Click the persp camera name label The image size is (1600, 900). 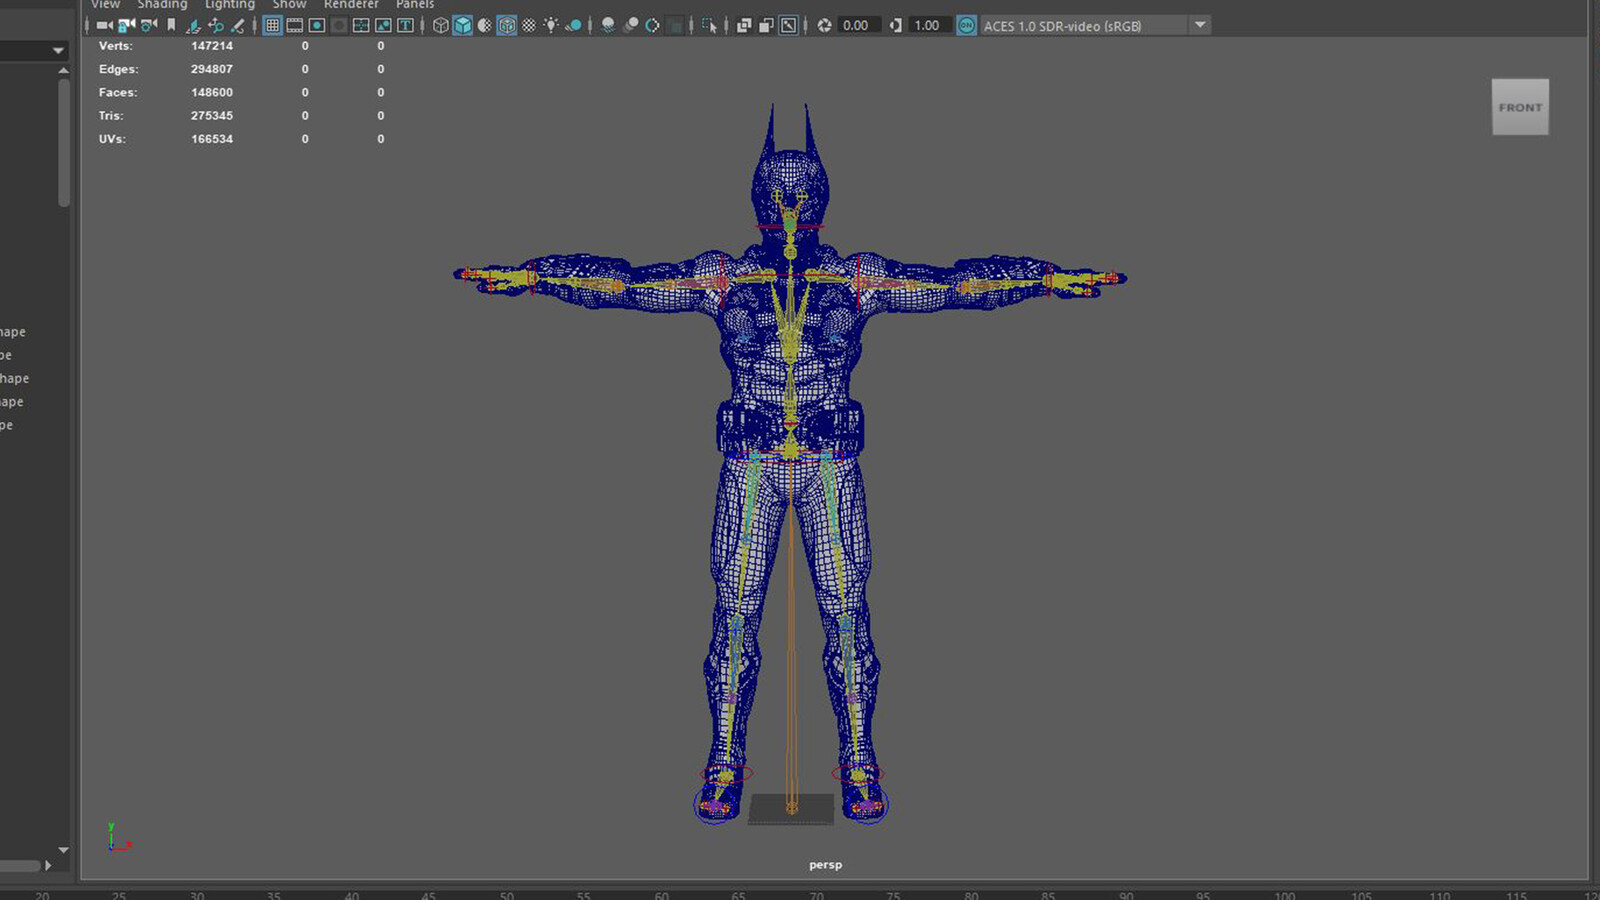[x=825, y=865]
